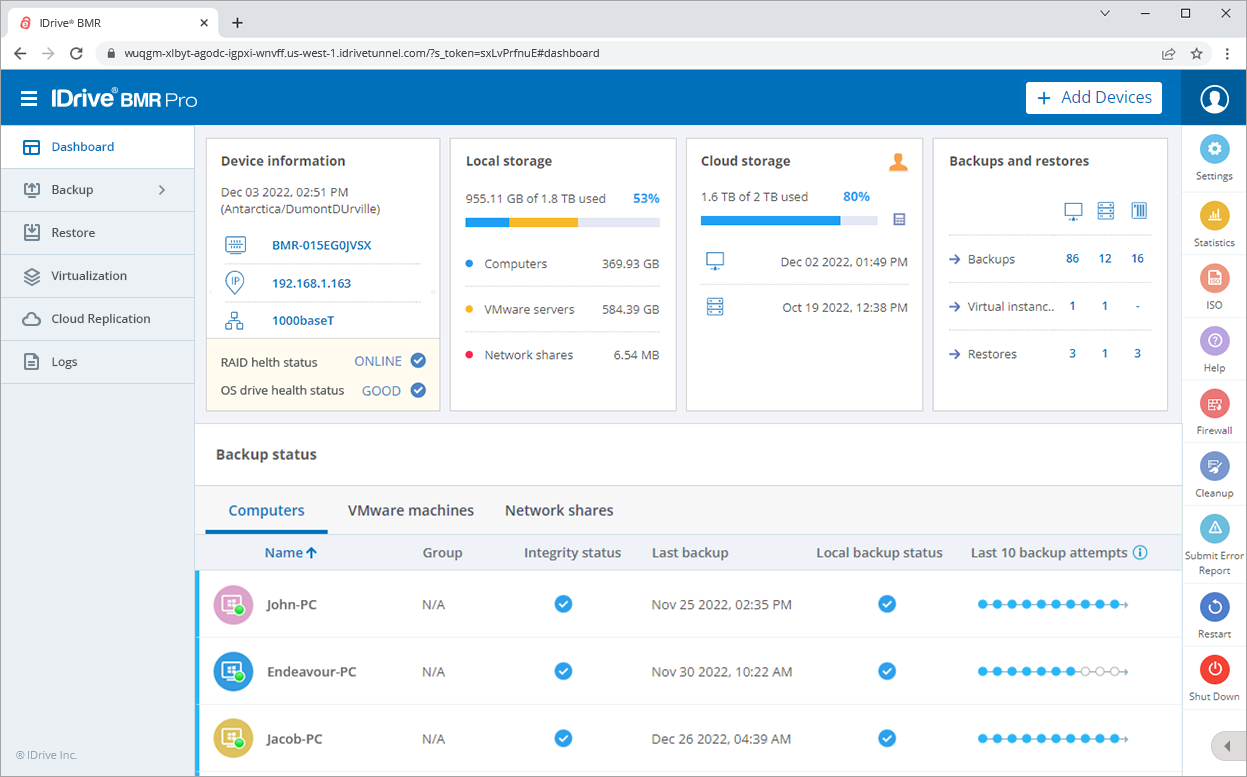Open the Logs menu item

[x=97, y=362]
